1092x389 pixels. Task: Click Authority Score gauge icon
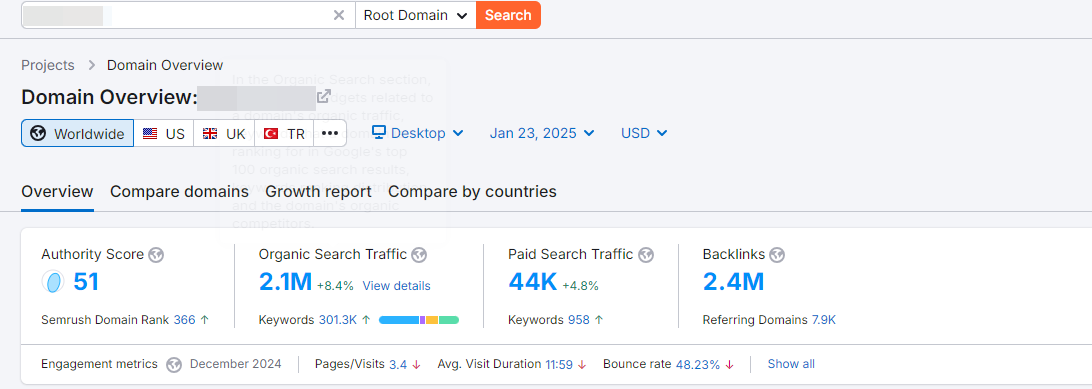[x=53, y=282]
